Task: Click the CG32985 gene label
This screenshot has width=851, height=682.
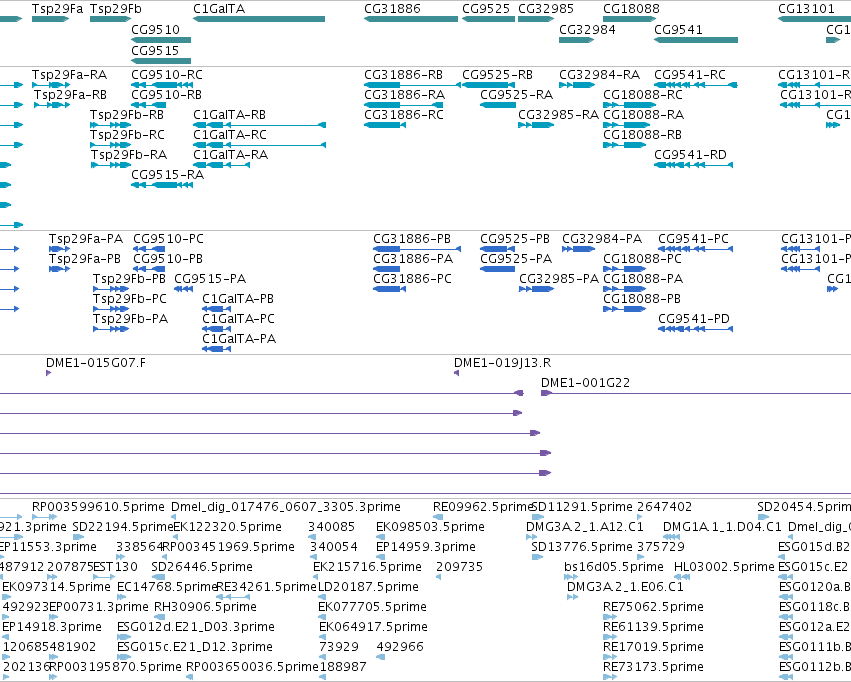Action: pyautogui.click(x=546, y=9)
